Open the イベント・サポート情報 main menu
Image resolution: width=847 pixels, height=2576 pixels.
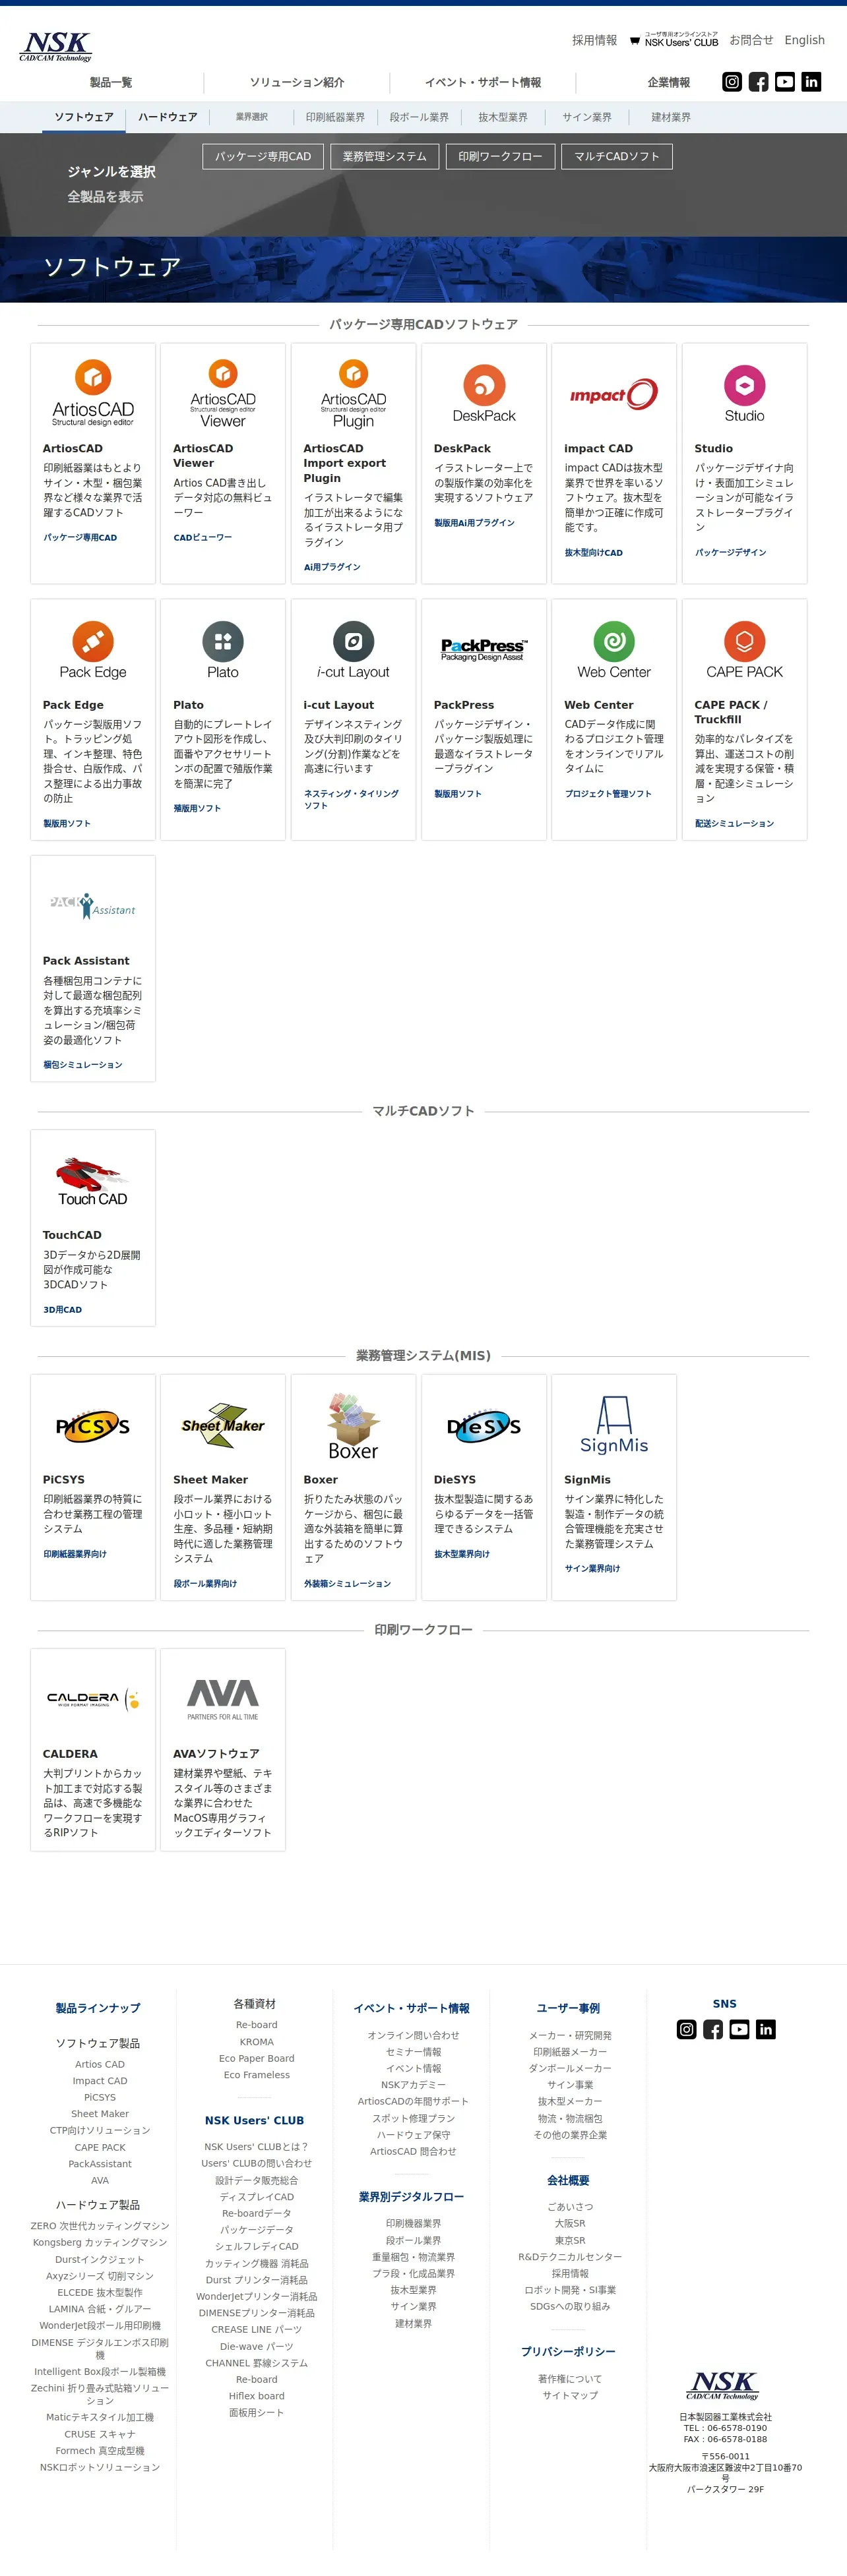tap(483, 83)
